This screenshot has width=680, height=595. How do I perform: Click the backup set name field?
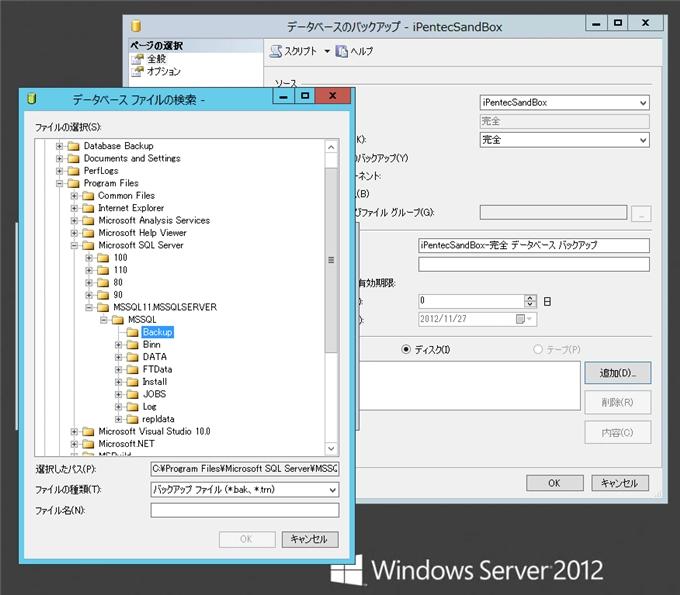click(x=534, y=245)
